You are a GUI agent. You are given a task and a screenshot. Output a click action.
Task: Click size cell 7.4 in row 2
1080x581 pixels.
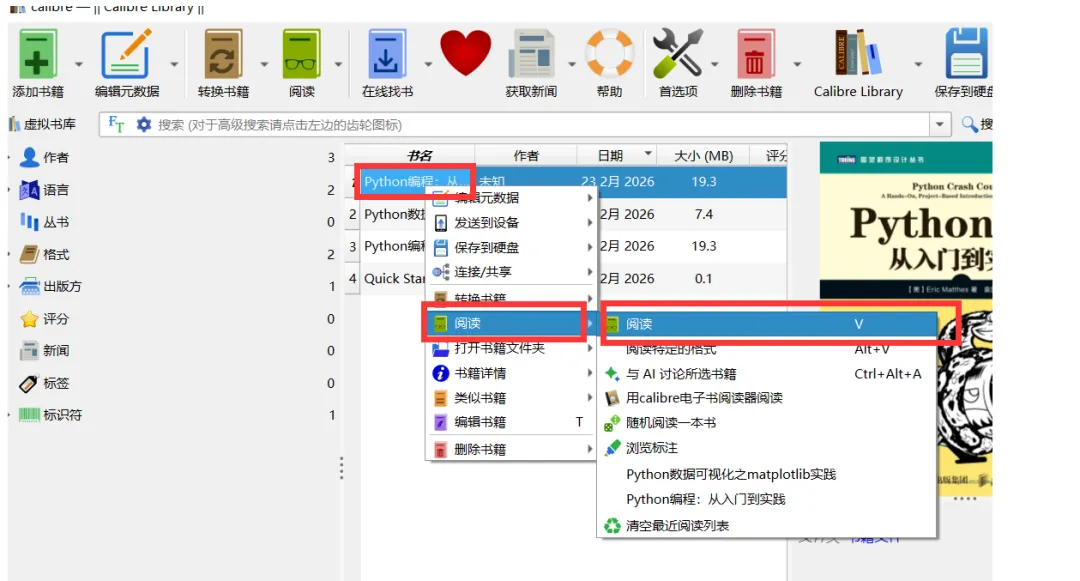[x=703, y=214]
